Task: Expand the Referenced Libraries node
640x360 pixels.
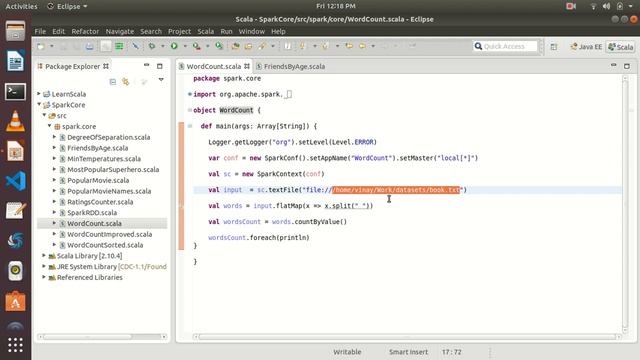Action: coord(44,277)
